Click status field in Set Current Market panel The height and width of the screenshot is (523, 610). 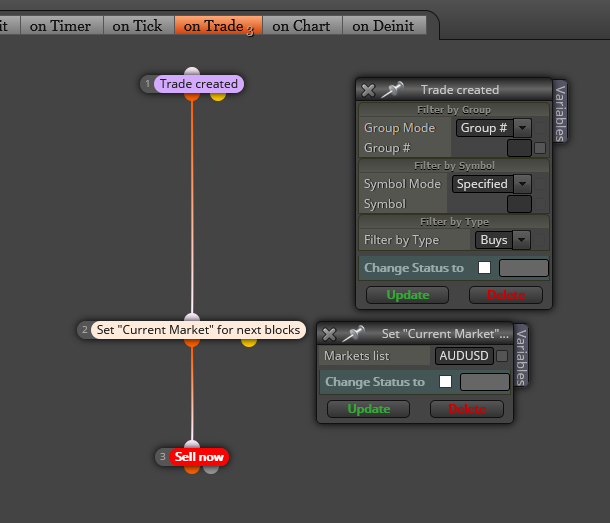(485, 382)
